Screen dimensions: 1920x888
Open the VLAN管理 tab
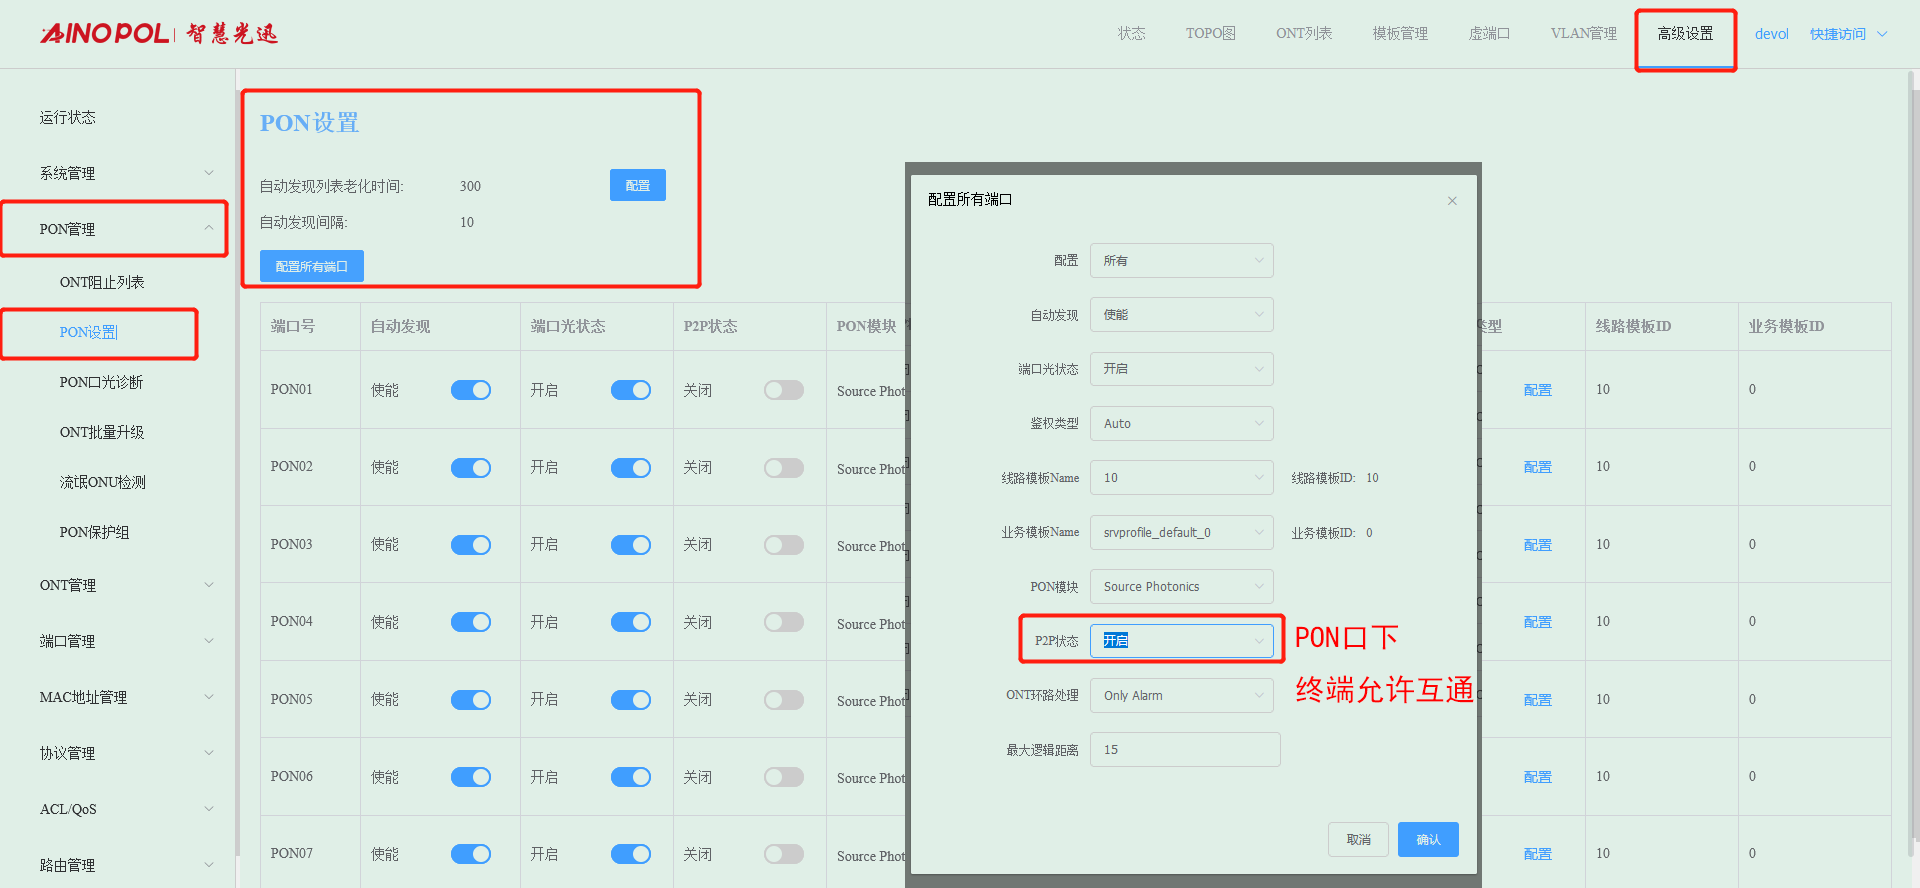click(x=1583, y=34)
